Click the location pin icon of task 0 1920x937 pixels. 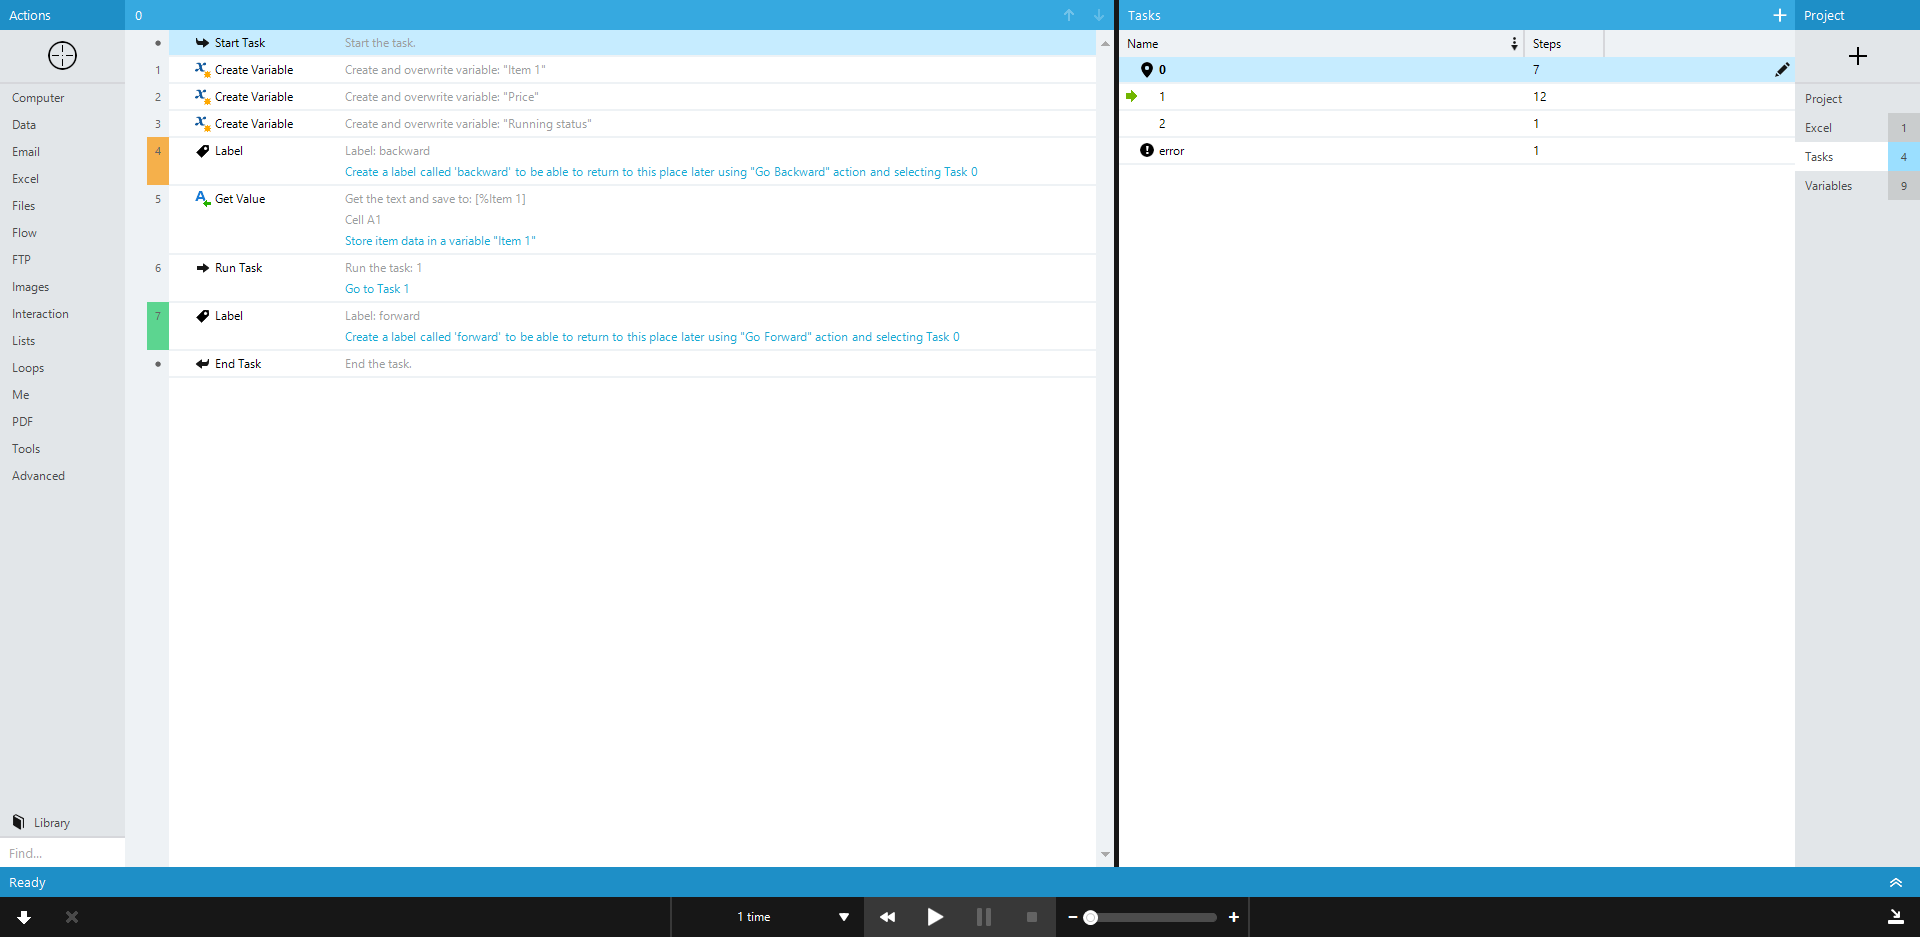1147,70
